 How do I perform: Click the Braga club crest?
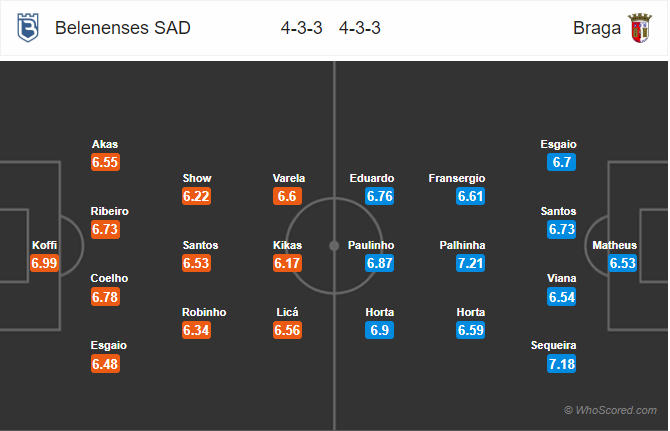tap(639, 28)
